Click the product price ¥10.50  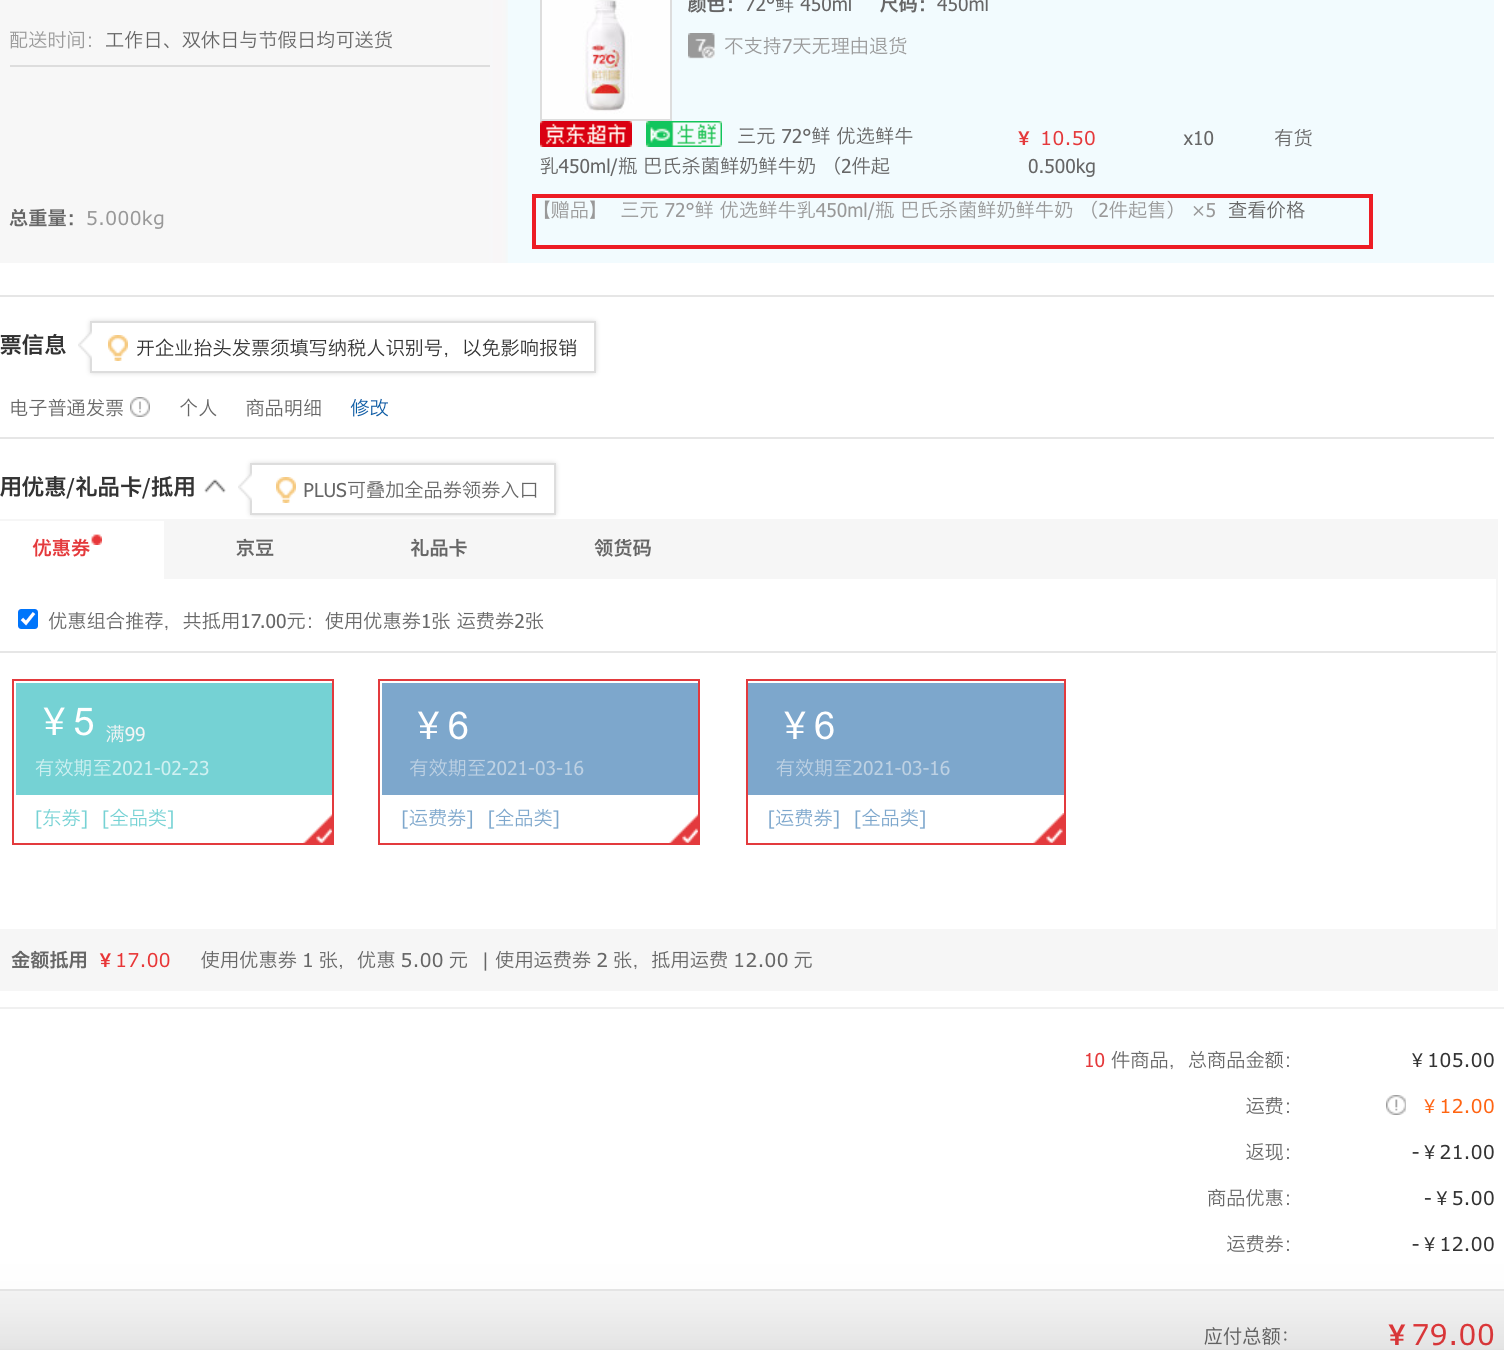click(1057, 138)
